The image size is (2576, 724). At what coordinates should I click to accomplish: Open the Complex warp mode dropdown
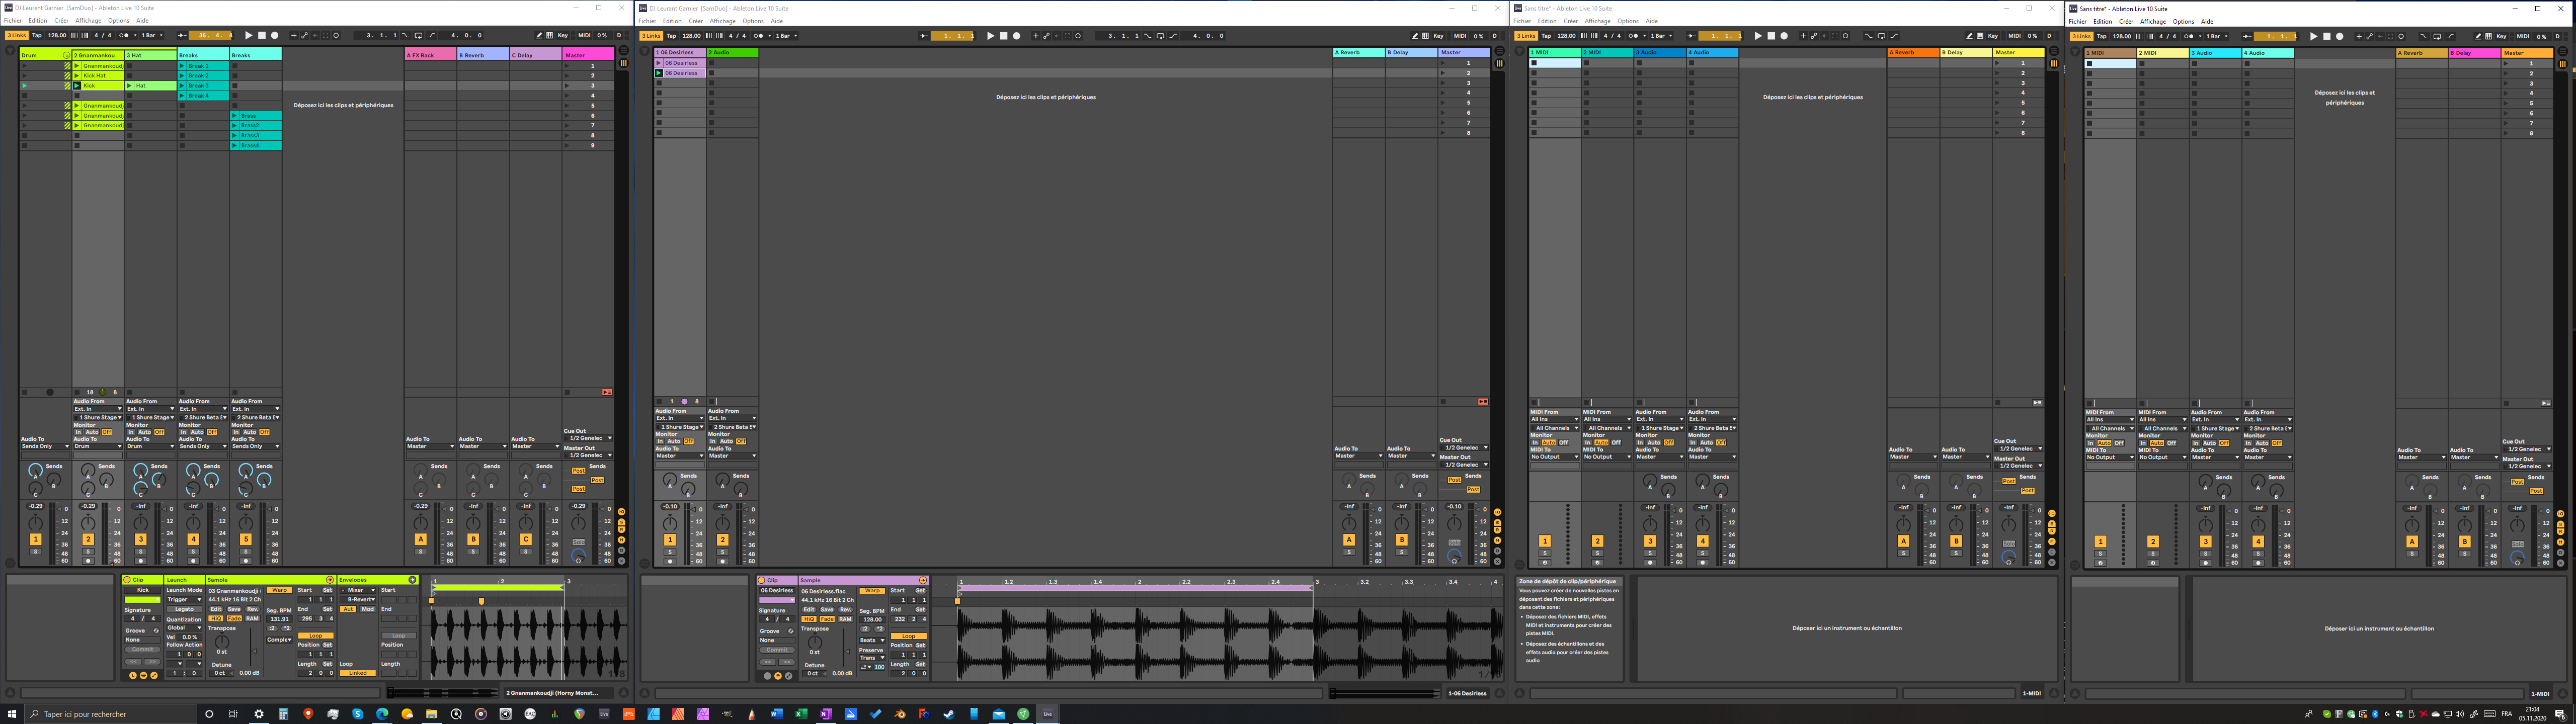pos(279,640)
